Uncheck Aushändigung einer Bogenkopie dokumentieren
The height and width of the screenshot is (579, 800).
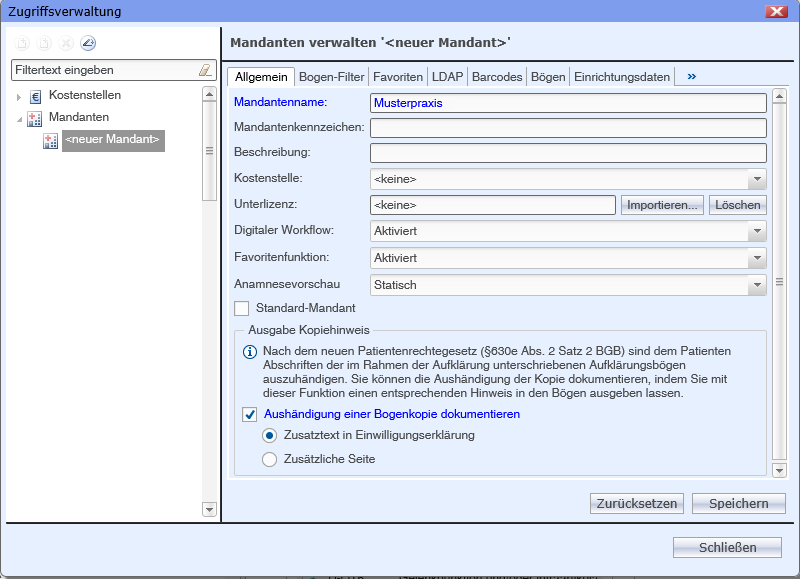[x=250, y=414]
